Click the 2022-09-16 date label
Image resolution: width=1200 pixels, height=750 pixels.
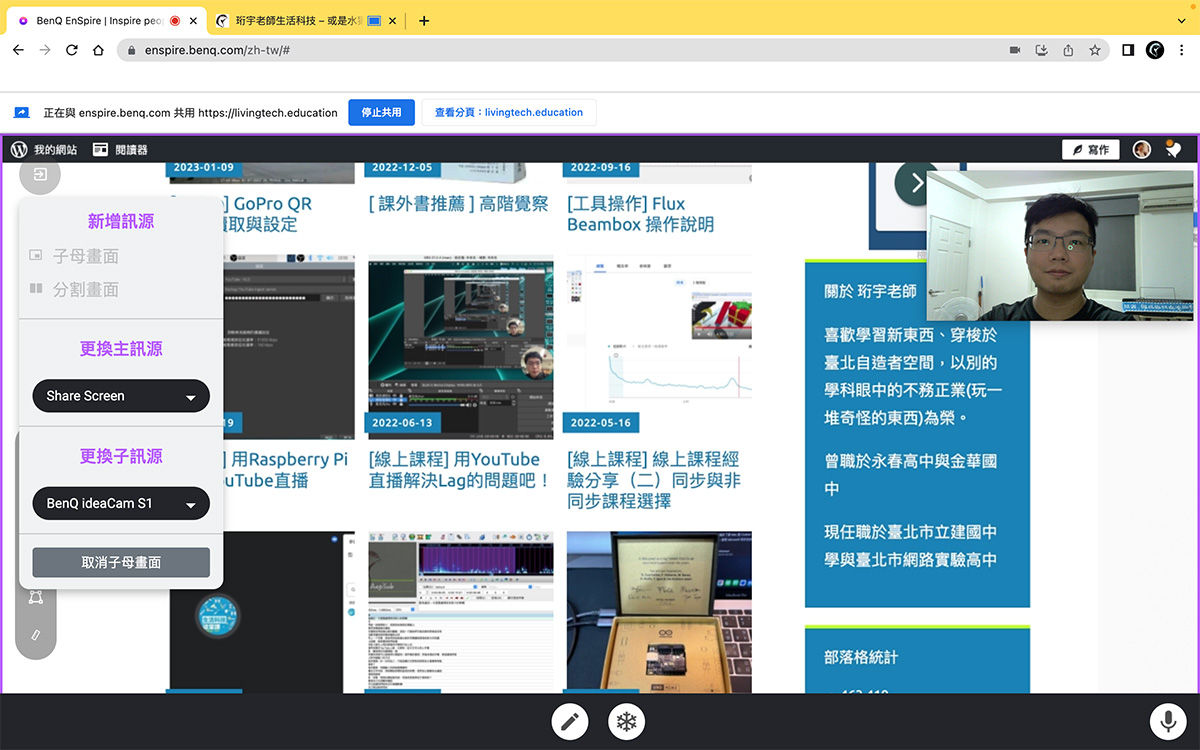coord(600,167)
